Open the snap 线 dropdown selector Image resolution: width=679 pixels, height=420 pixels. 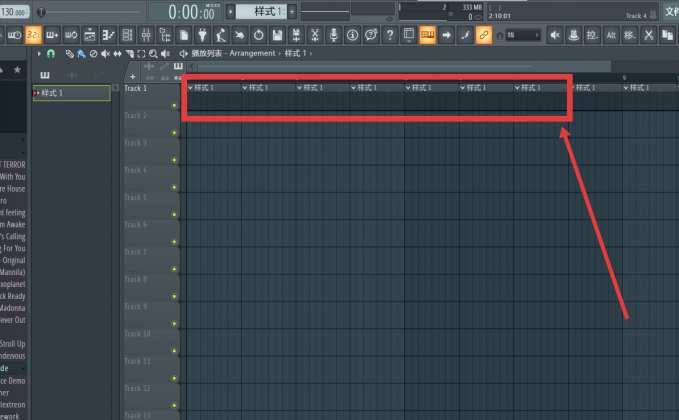pyautogui.click(x=523, y=35)
